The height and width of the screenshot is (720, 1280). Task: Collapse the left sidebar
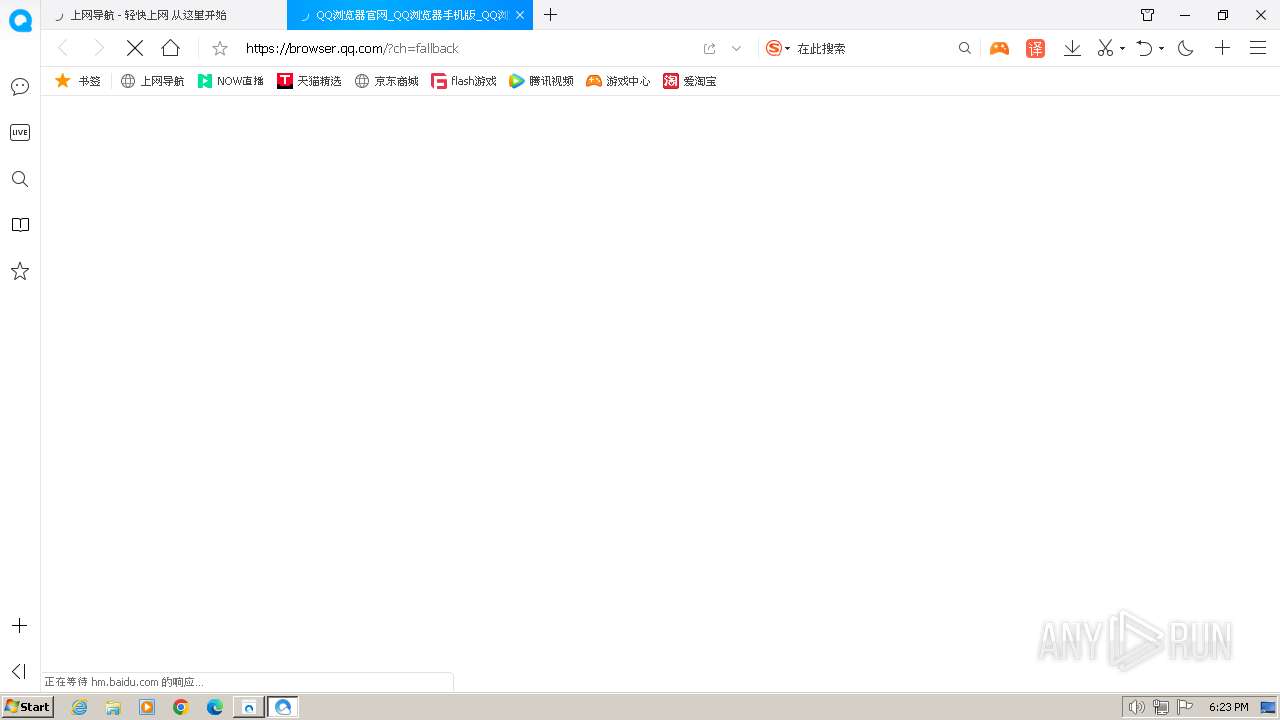[19, 671]
